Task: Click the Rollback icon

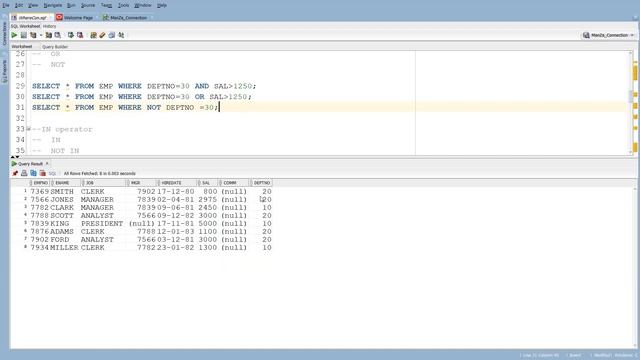Action: click(x=80, y=36)
